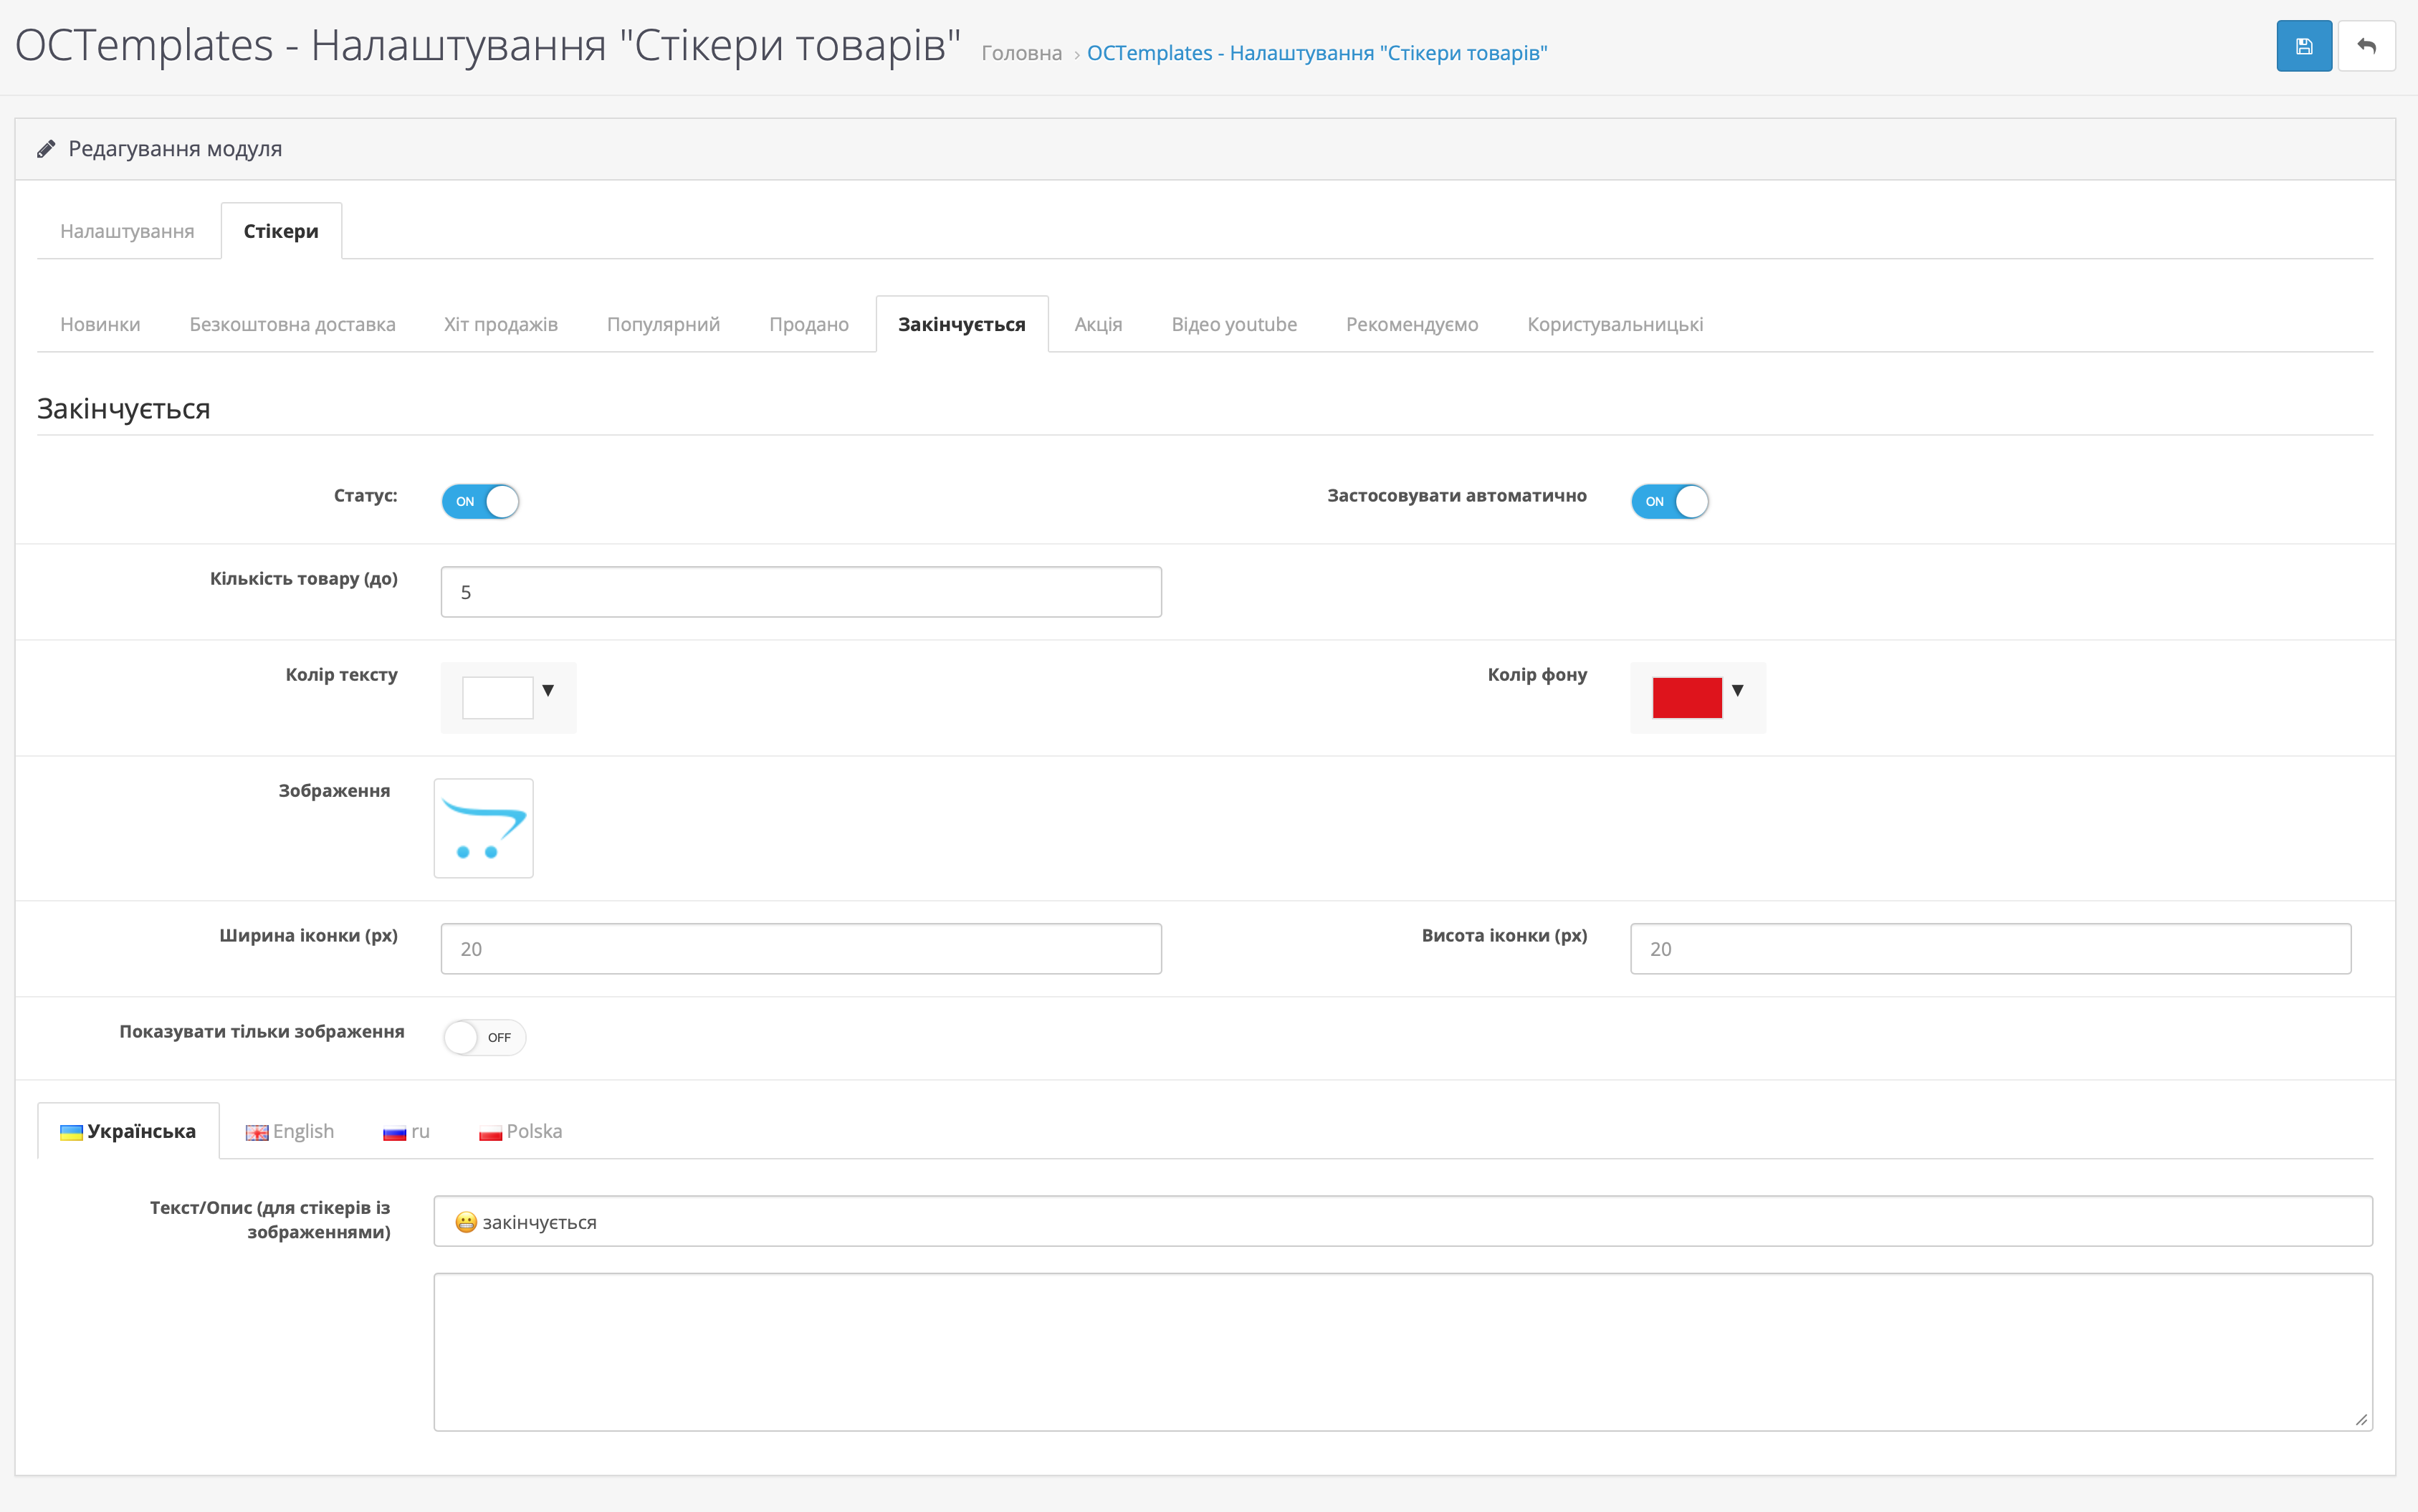This screenshot has width=2418, height=1512.
Task: Select the English flag language tab
Action: point(290,1131)
